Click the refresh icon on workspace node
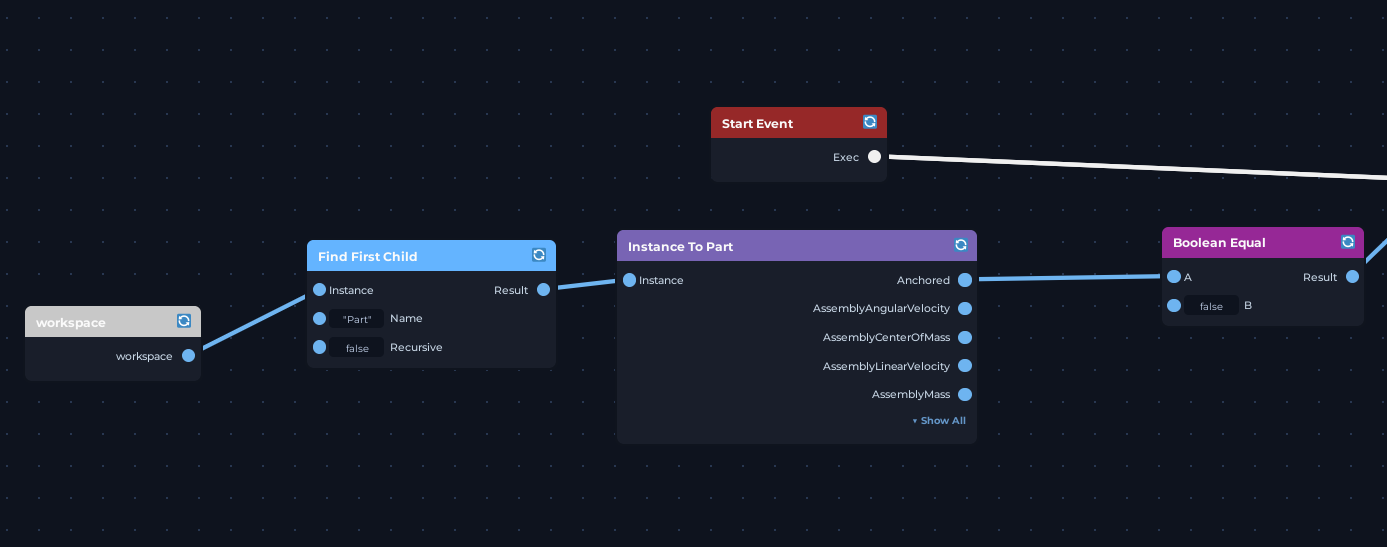Screen dimensions: 1387x547 point(184,321)
